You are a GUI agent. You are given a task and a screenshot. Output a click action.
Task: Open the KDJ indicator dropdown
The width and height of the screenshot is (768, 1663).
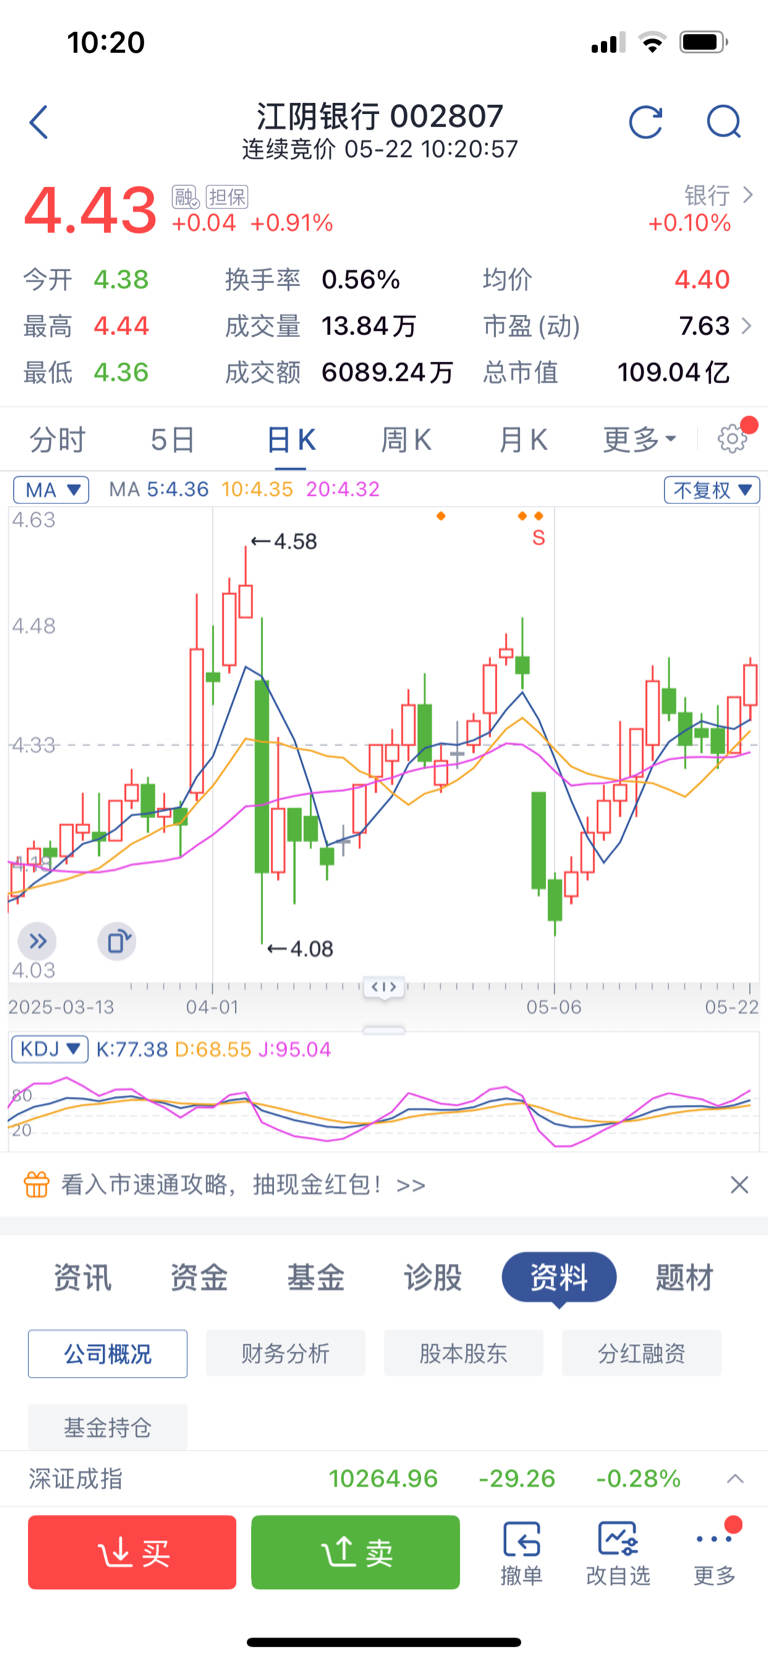(50, 1049)
